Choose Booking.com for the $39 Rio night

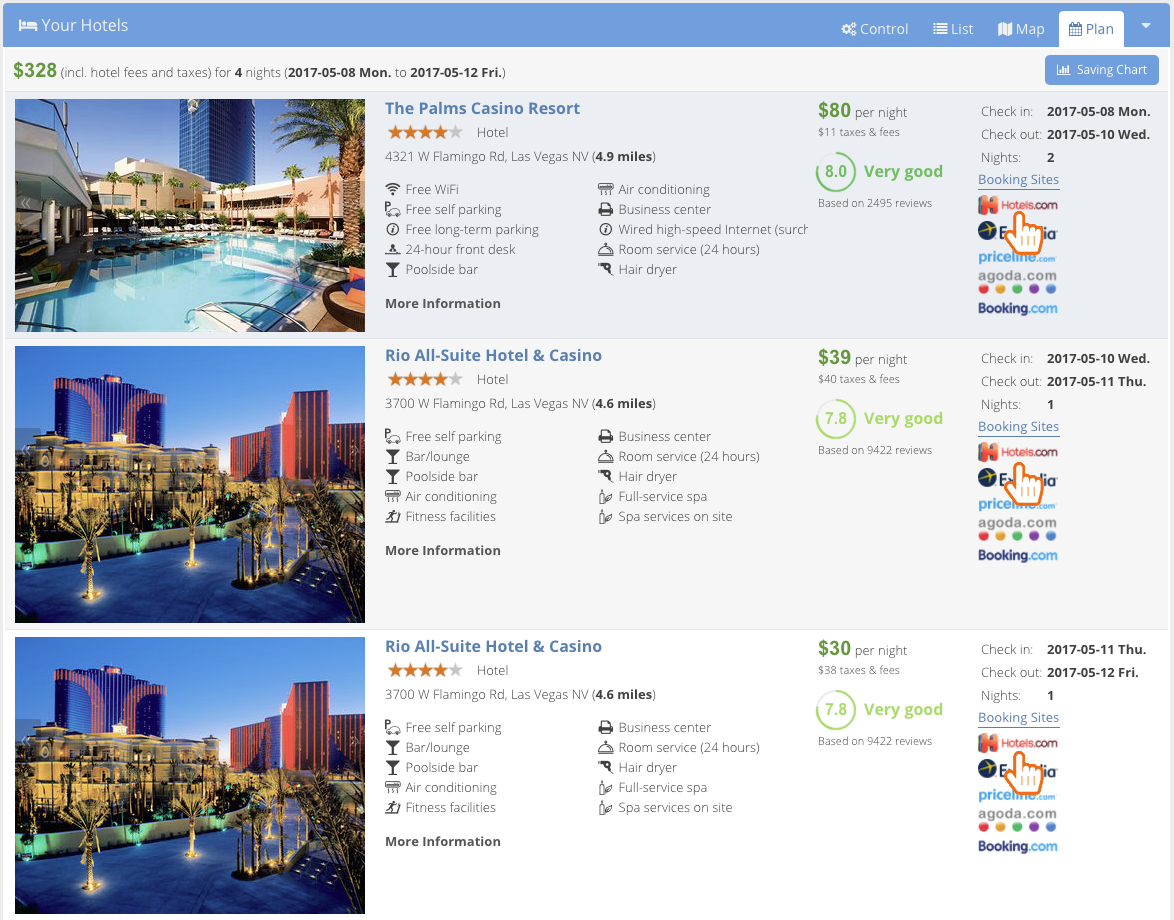(1018, 555)
